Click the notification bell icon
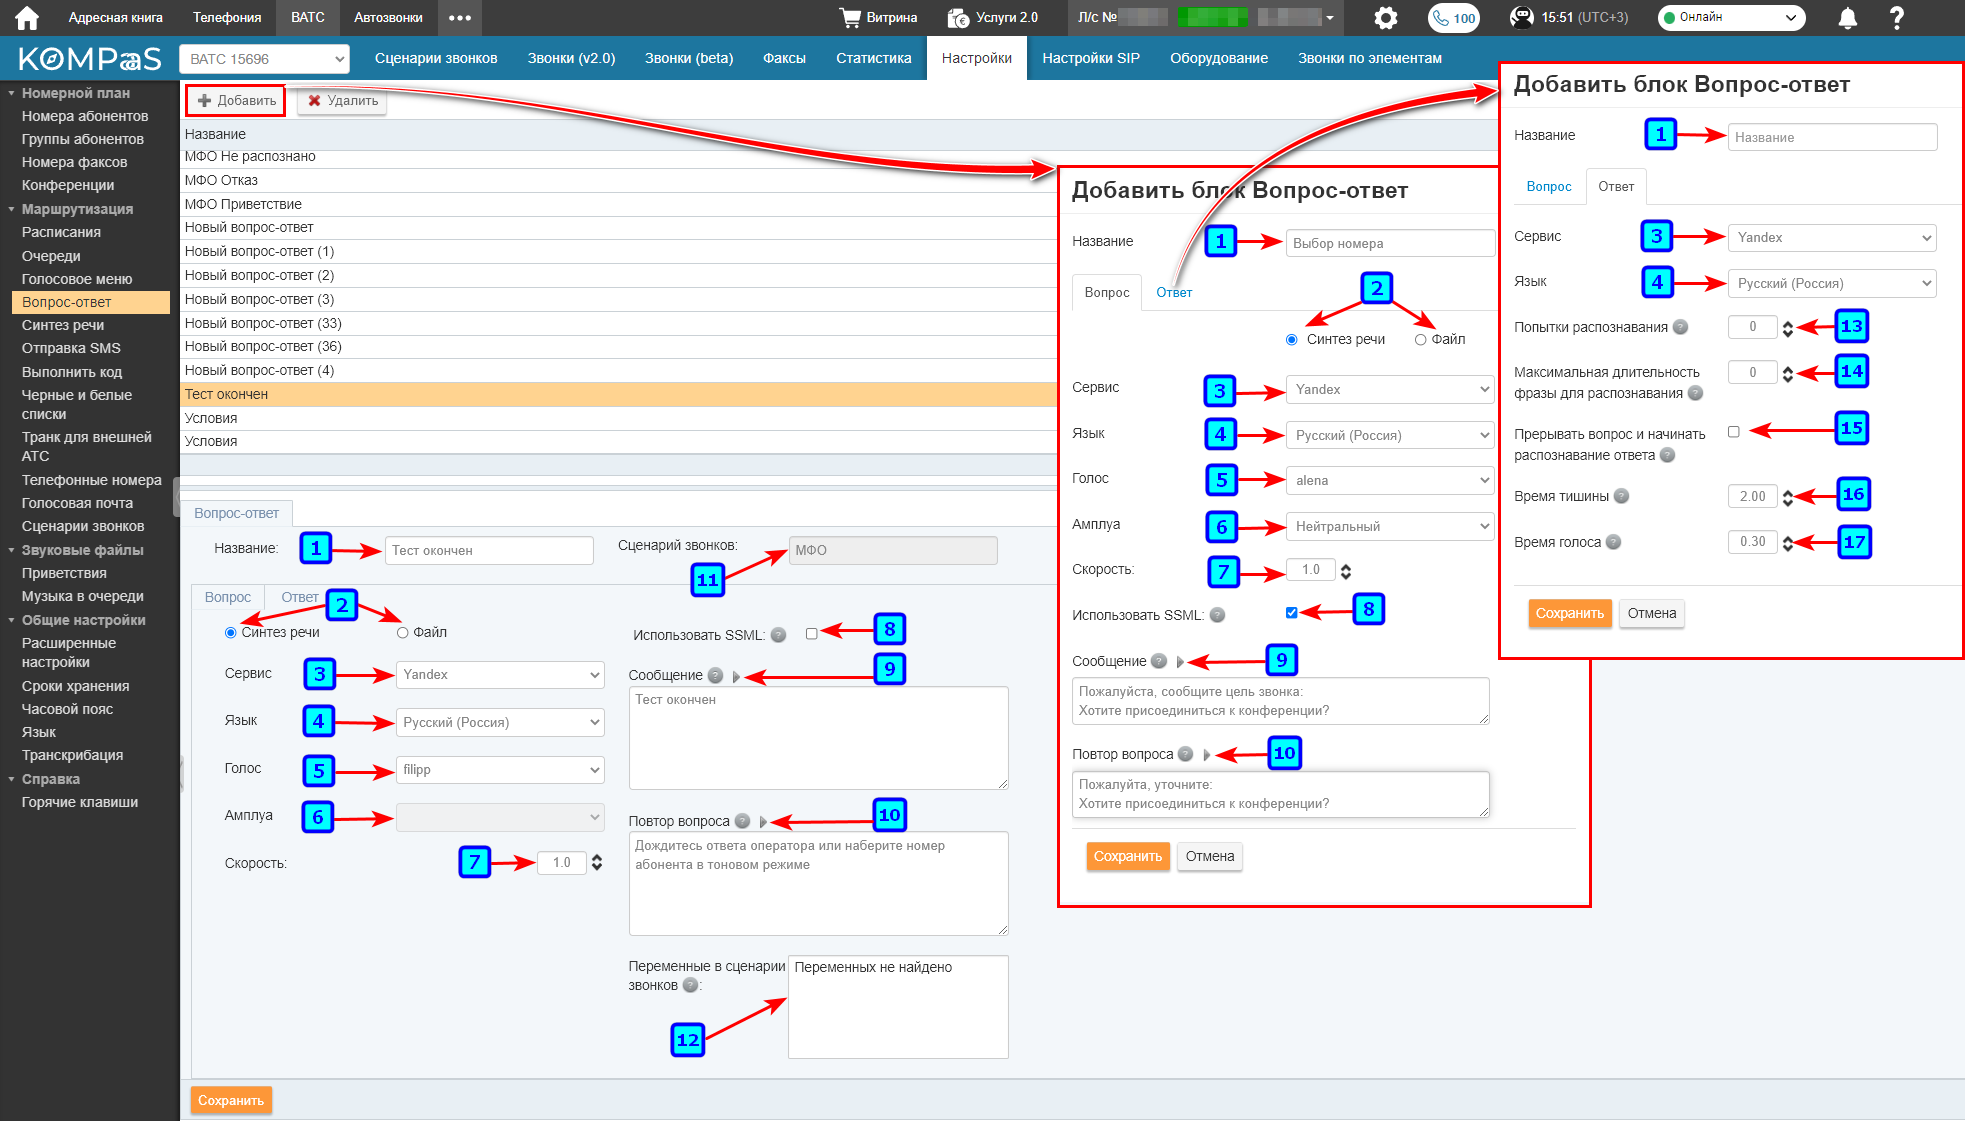This screenshot has width=1965, height=1121. point(1847,17)
